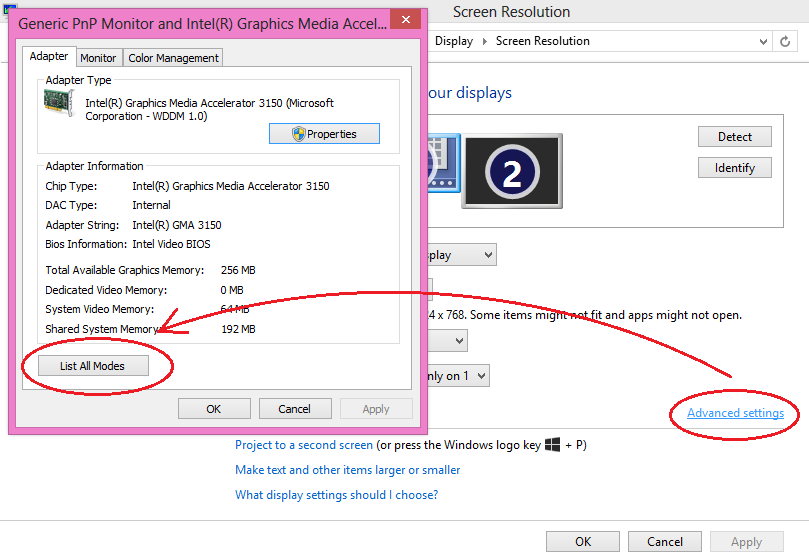
Task: Select the Adapter tab
Action: (49, 57)
